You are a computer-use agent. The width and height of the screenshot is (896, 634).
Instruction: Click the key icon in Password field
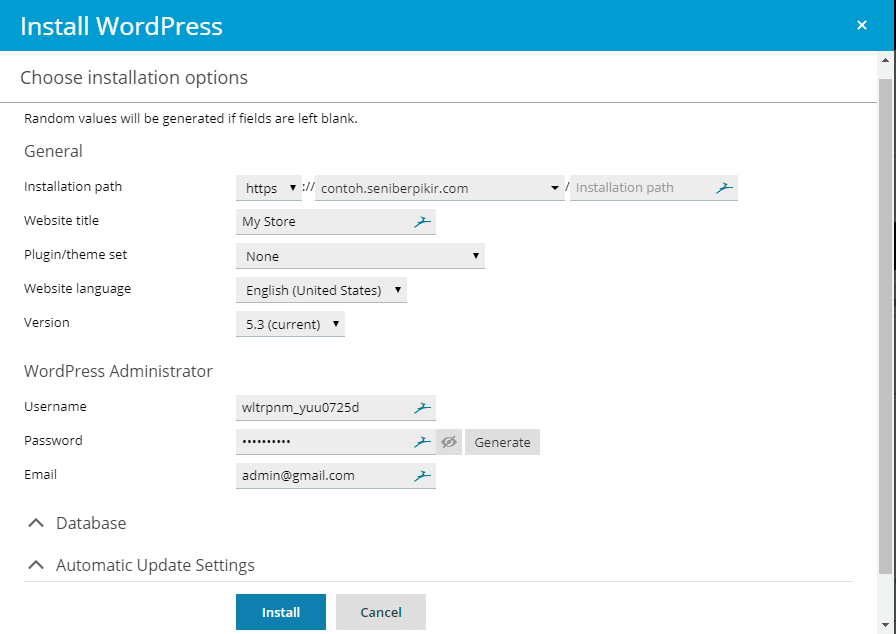tap(422, 442)
